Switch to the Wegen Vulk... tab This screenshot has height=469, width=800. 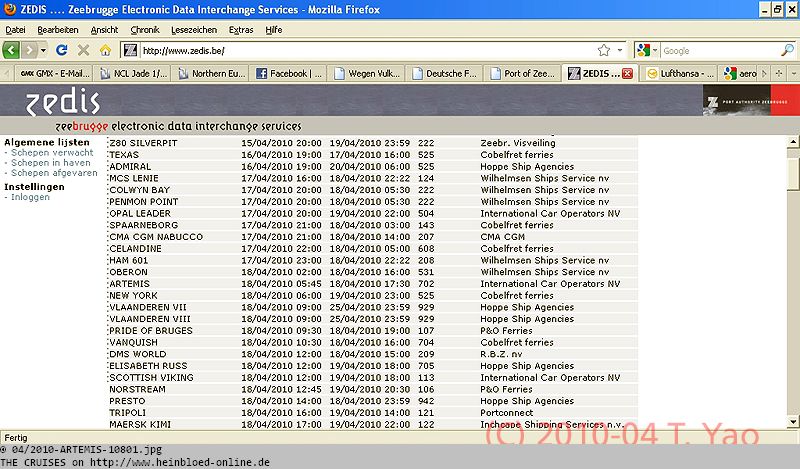pyautogui.click(x=367, y=73)
